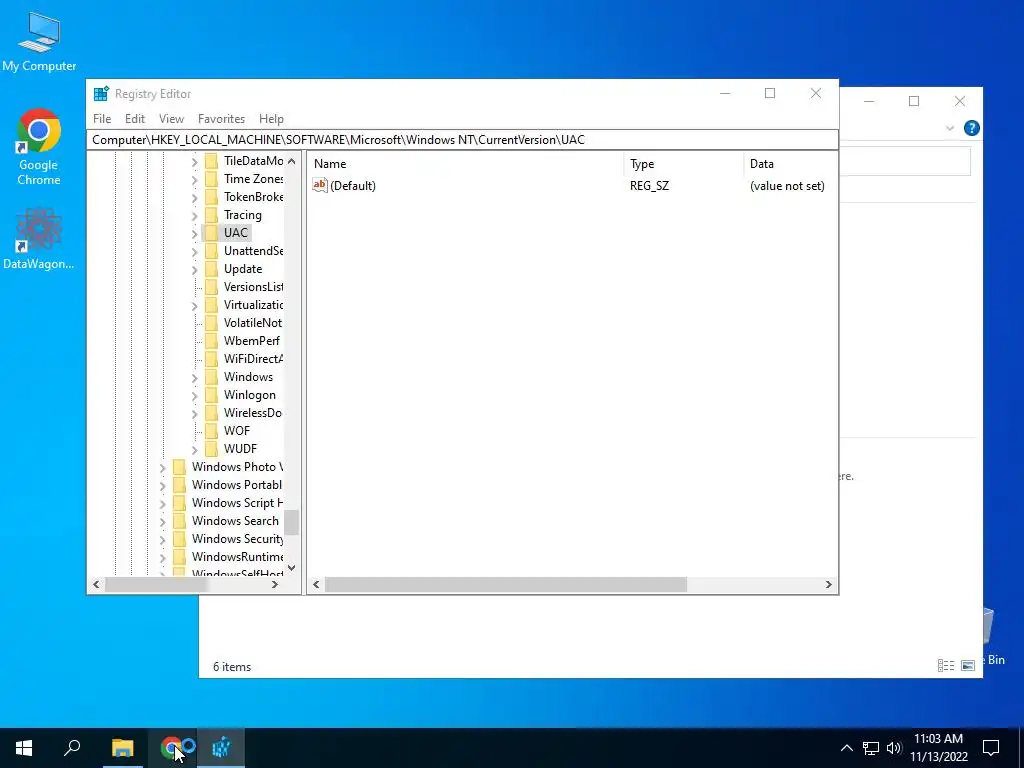
Task: Click the (Default) string value icon
Action: coord(319,185)
